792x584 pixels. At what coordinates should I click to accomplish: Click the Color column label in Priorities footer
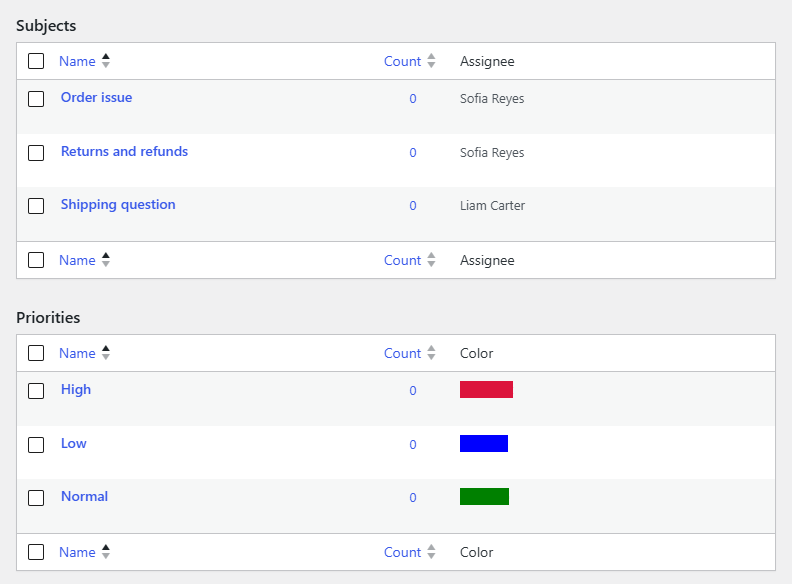pyautogui.click(x=476, y=552)
